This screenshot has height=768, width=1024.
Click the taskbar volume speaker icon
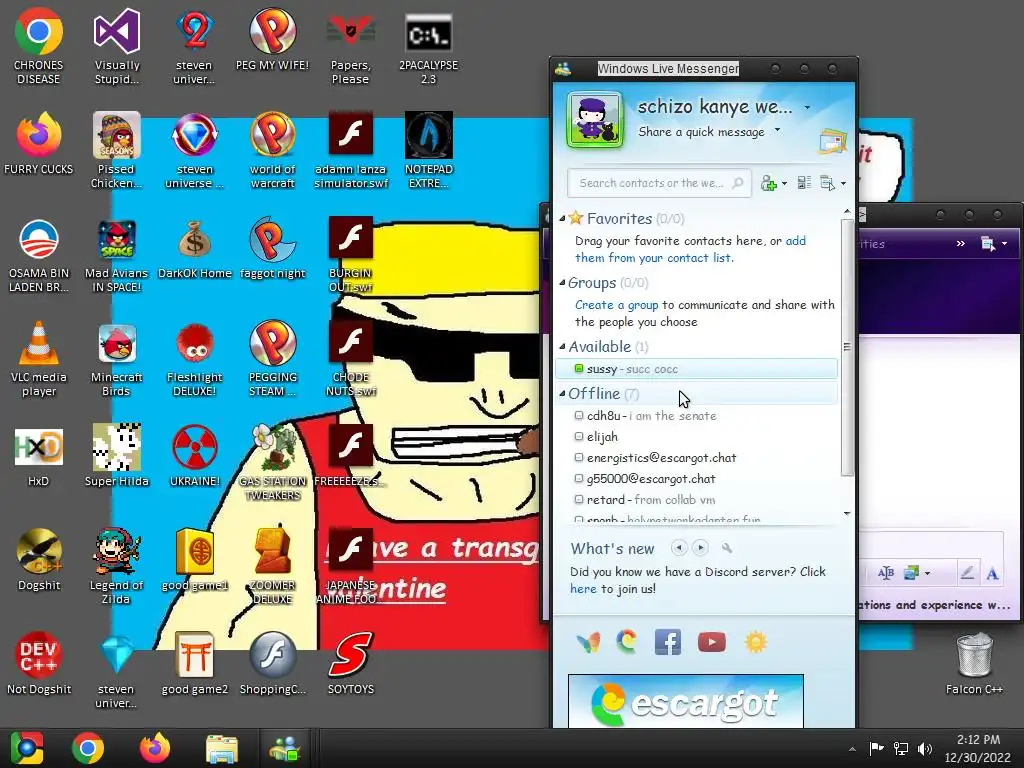(925, 749)
